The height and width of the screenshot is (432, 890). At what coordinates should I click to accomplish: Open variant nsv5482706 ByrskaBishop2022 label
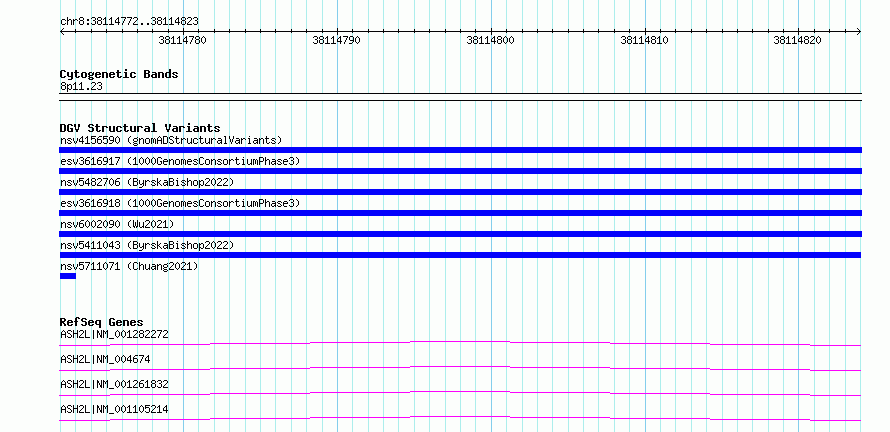click(147, 182)
